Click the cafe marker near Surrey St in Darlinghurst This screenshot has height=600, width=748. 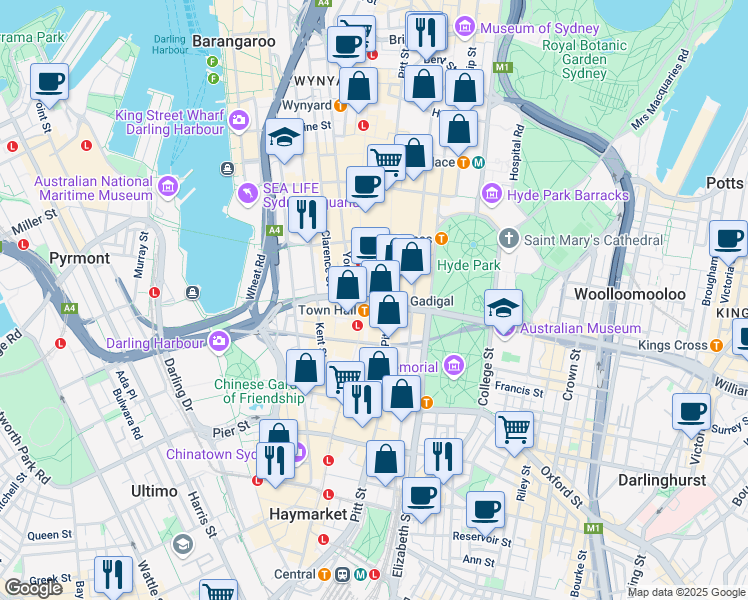[x=692, y=414]
